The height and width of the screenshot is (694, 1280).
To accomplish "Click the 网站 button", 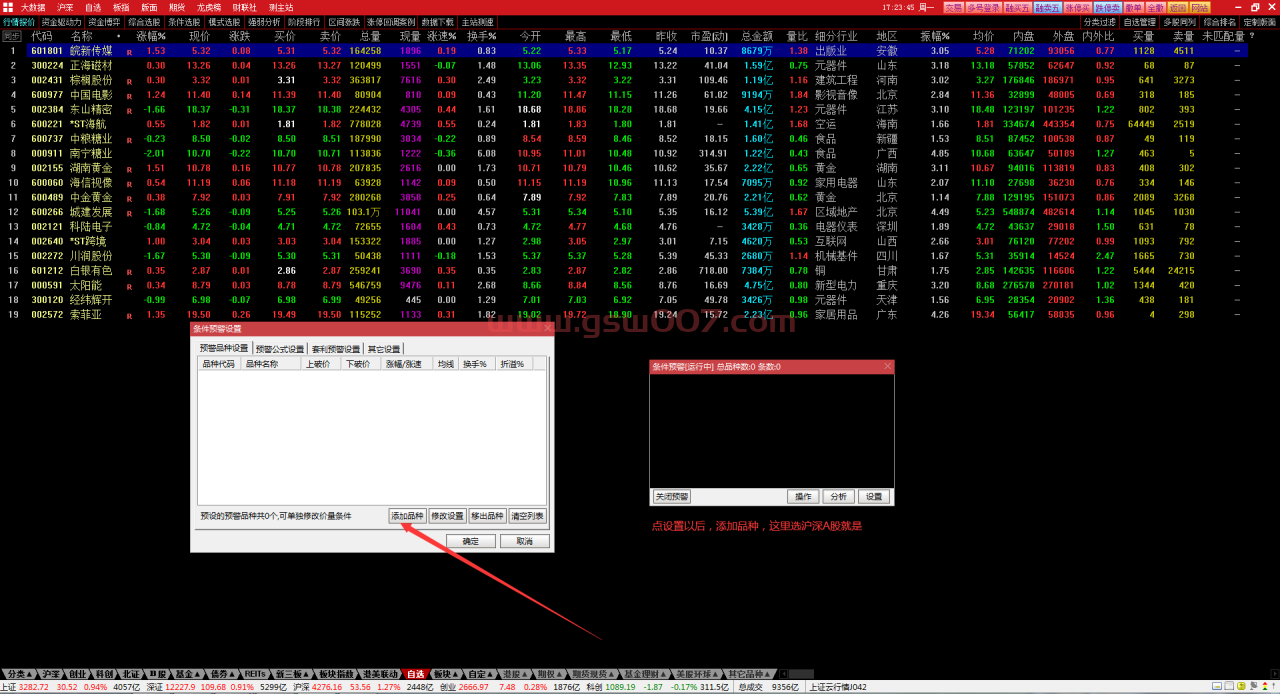I will click(x=1200, y=7).
